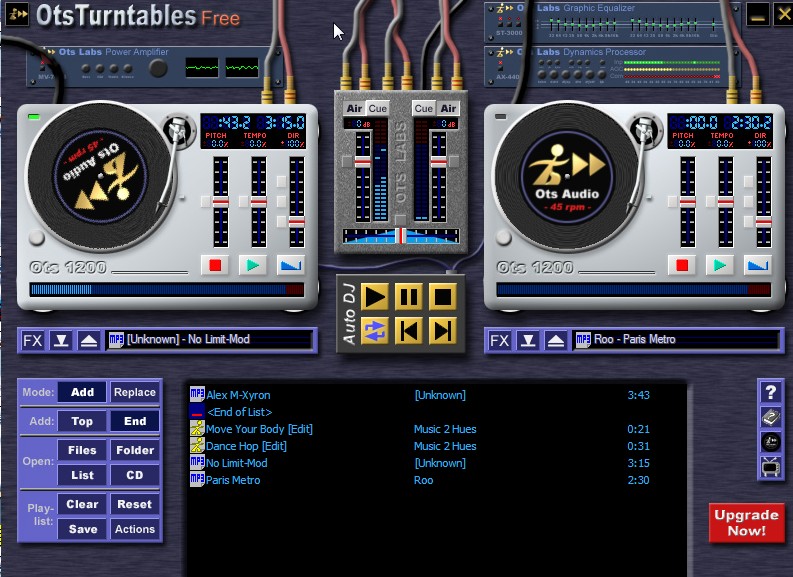Play the right deck with green arrow

[x=719, y=265]
